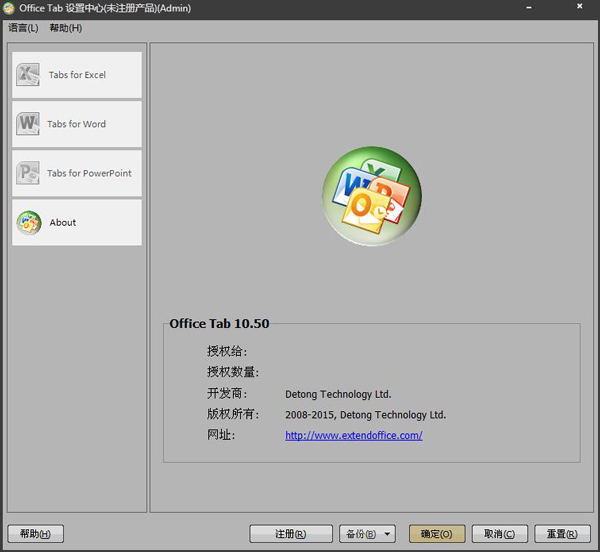Viewport: 600px width, 552px height.
Task: Open the Tabs for Excel settings
Action: point(77,75)
